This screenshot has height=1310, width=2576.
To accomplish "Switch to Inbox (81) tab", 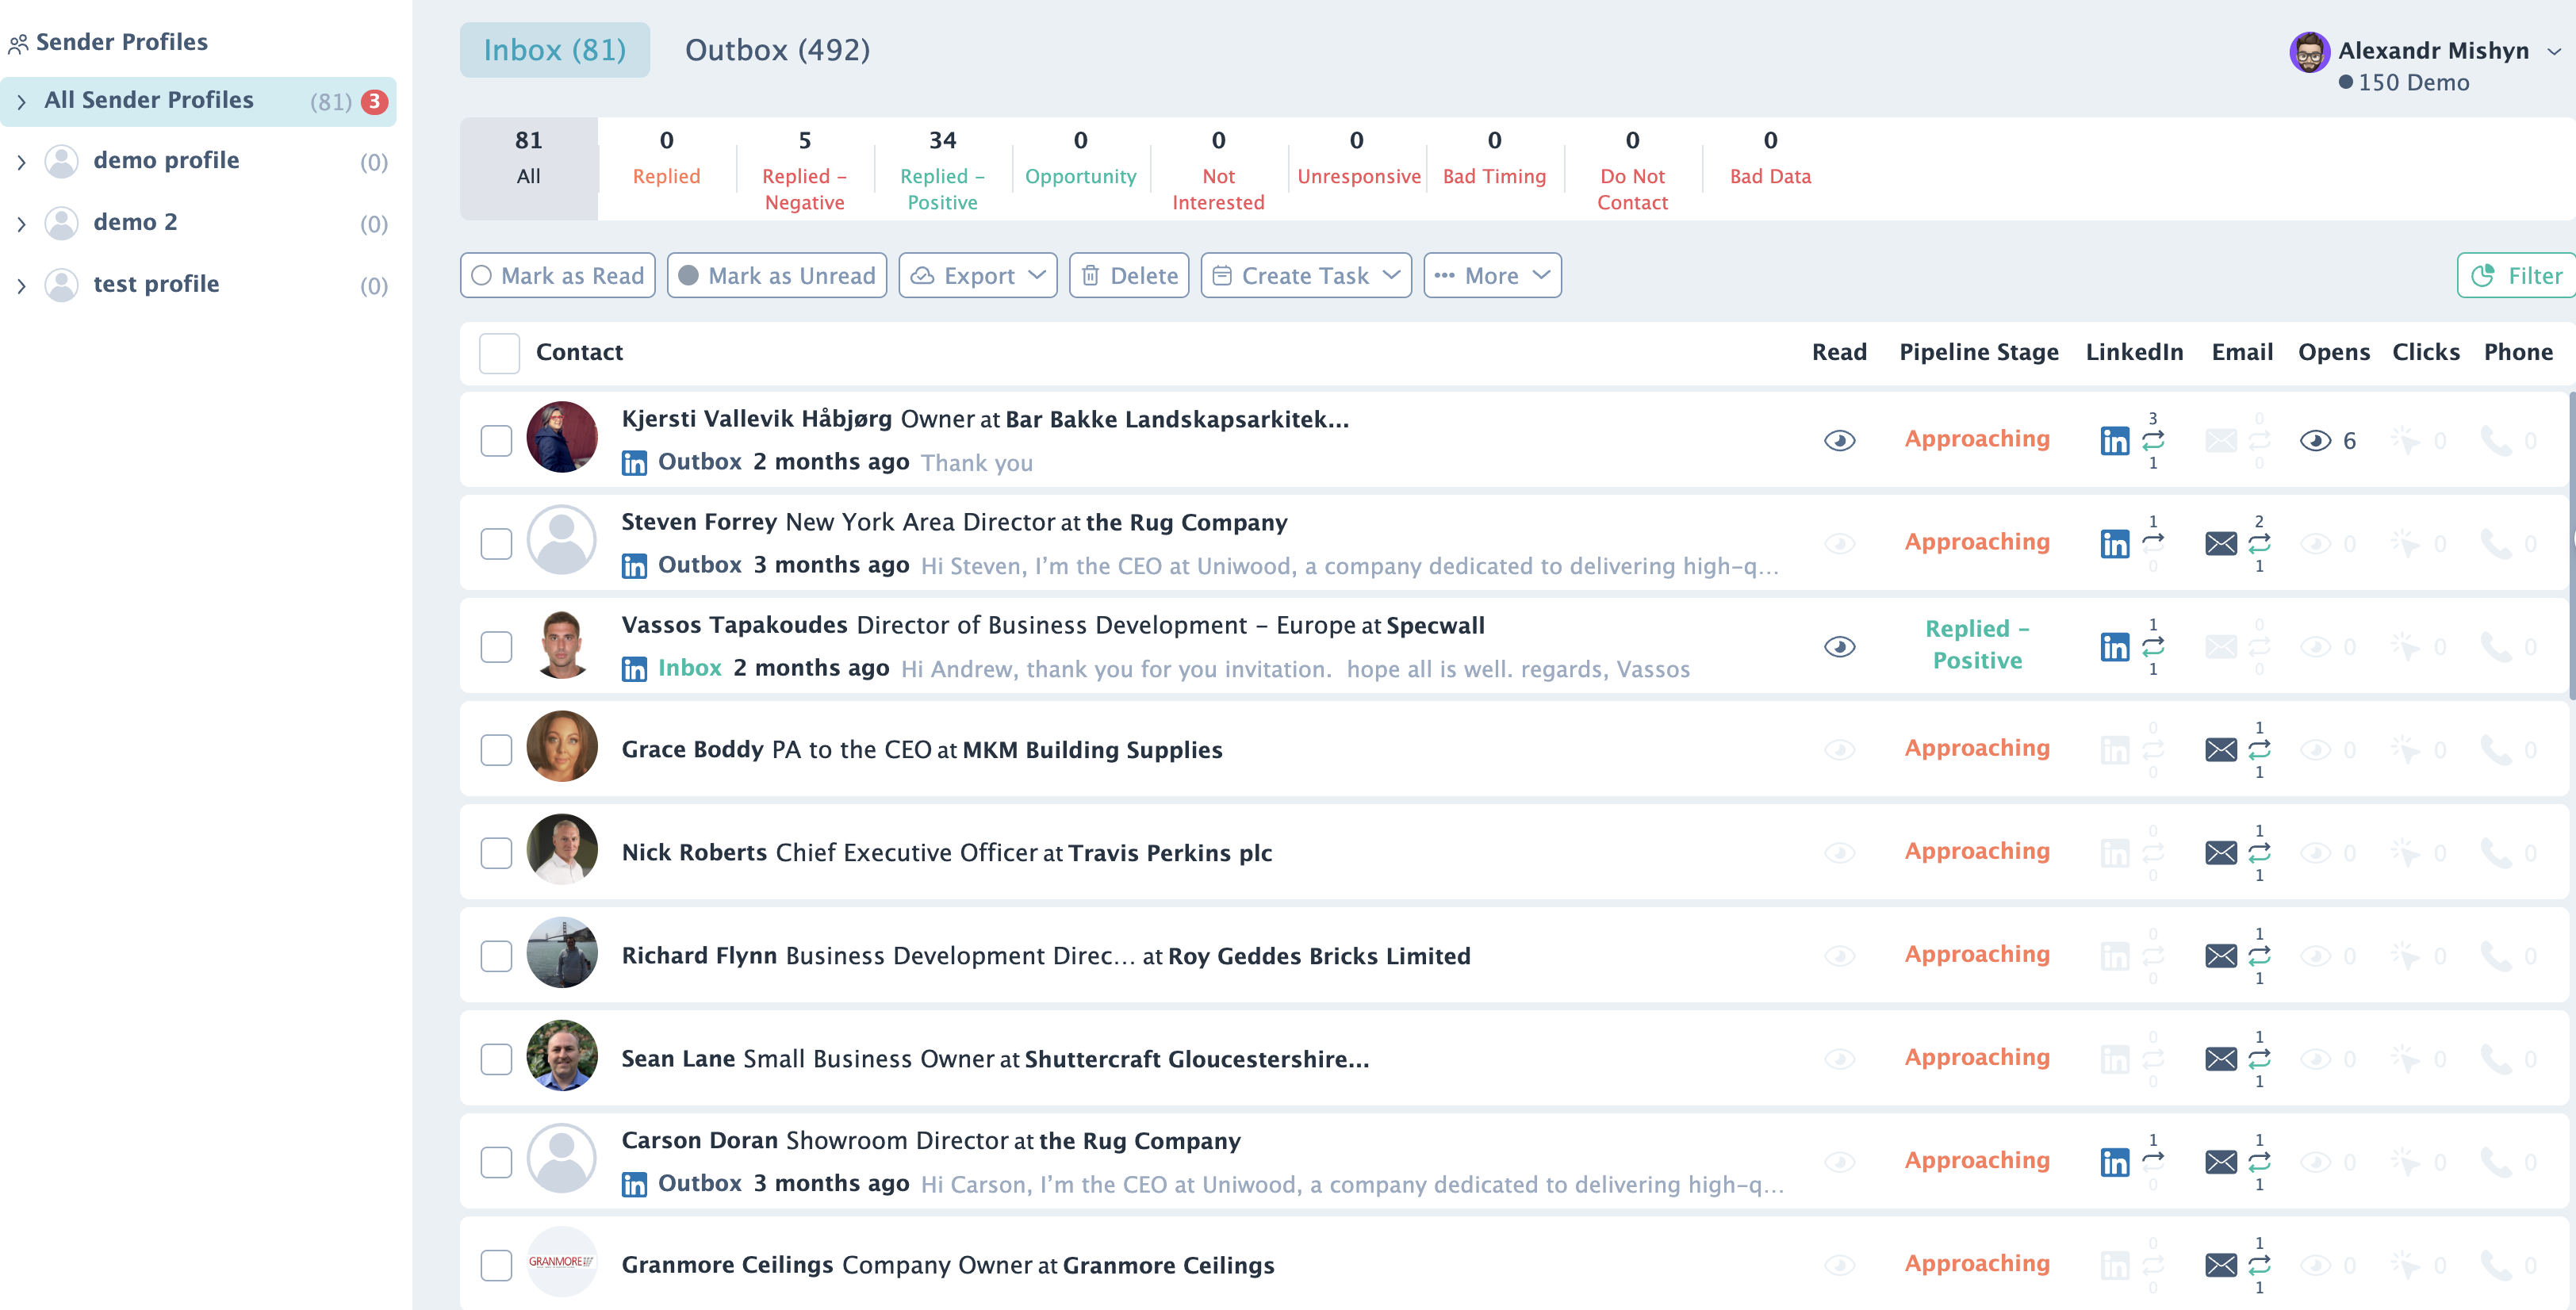I will [x=554, y=50].
